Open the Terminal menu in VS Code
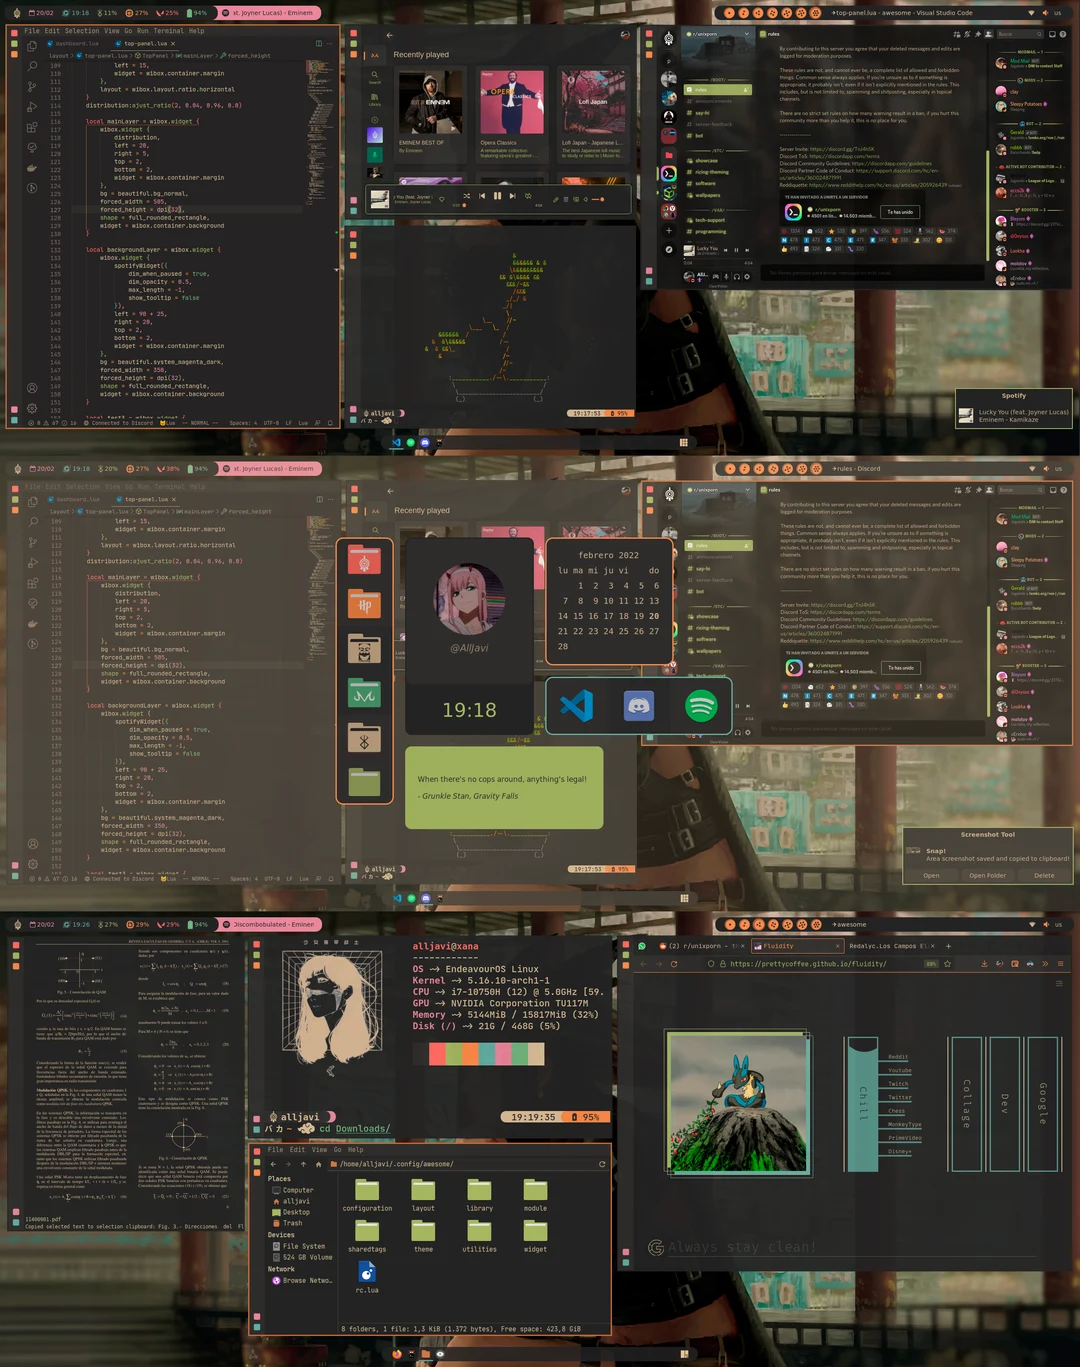Viewport: 1080px width, 1367px height. click(x=168, y=31)
